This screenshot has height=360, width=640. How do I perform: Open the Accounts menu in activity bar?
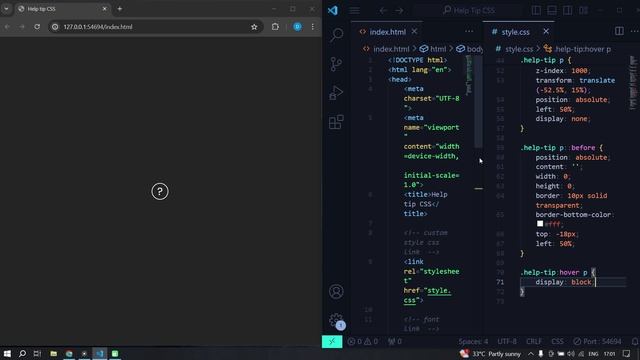pyautogui.click(x=336, y=291)
